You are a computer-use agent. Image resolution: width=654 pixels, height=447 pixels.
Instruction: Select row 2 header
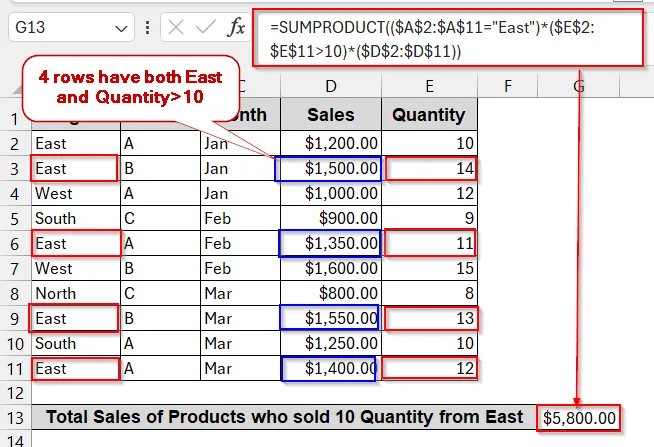pyautogui.click(x=15, y=144)
